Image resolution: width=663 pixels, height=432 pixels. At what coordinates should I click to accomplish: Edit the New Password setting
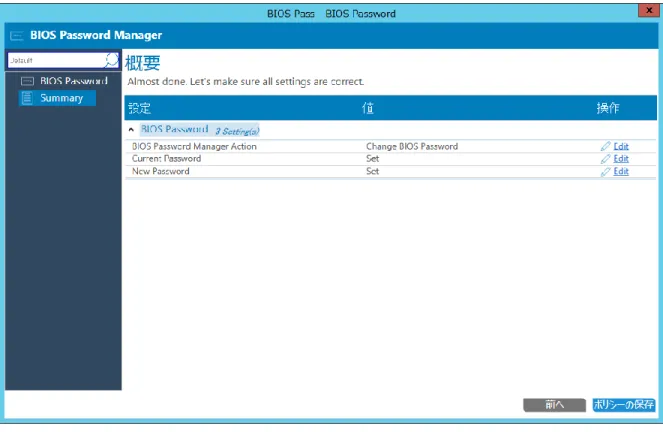click(621, 172)
